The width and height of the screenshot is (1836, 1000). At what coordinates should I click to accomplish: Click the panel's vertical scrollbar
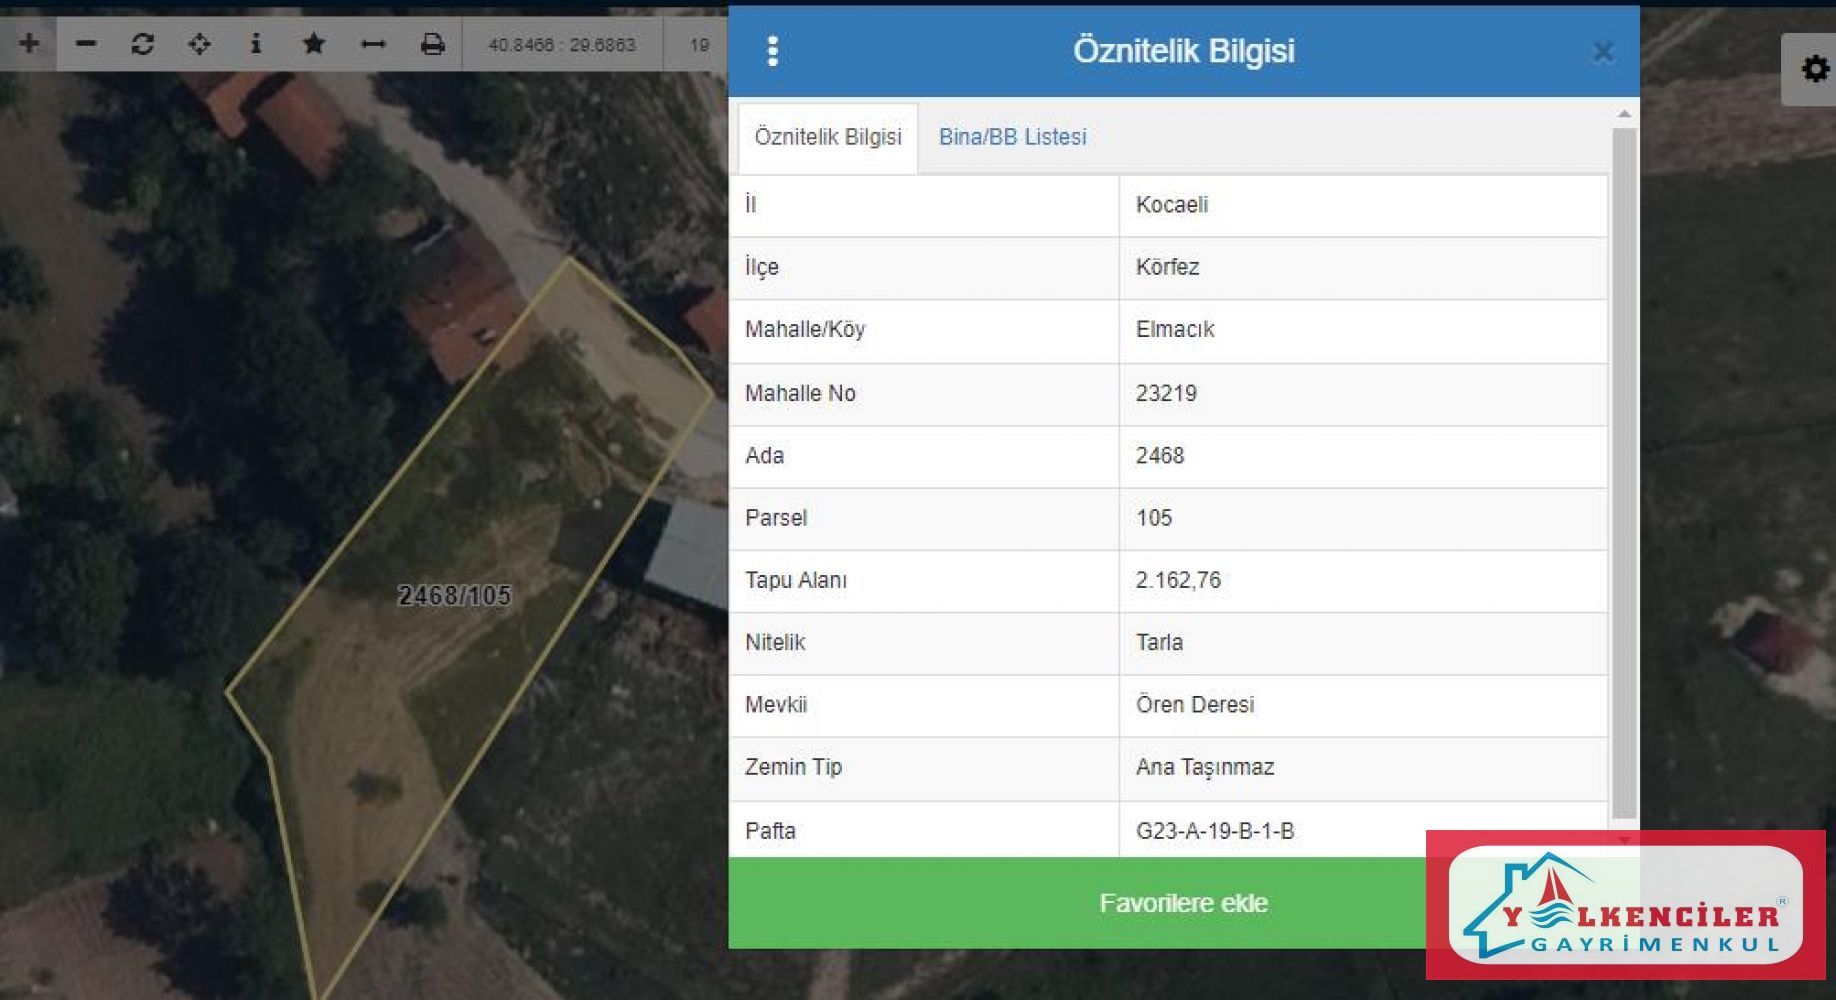pyautogui.click(x=1624, y=470)
